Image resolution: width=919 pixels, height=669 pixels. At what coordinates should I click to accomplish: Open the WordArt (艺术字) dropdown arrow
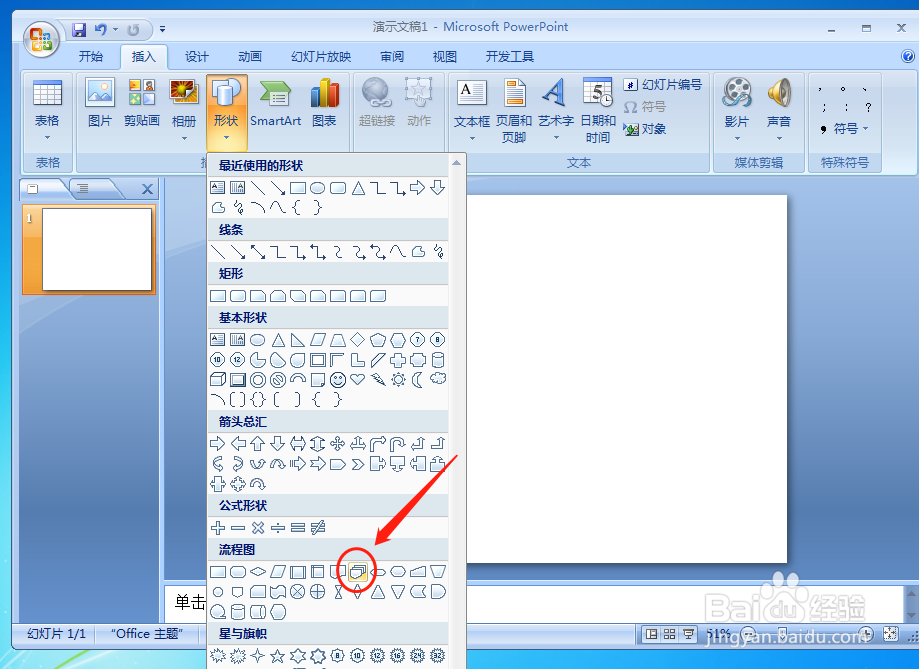[x=556, y=138]
